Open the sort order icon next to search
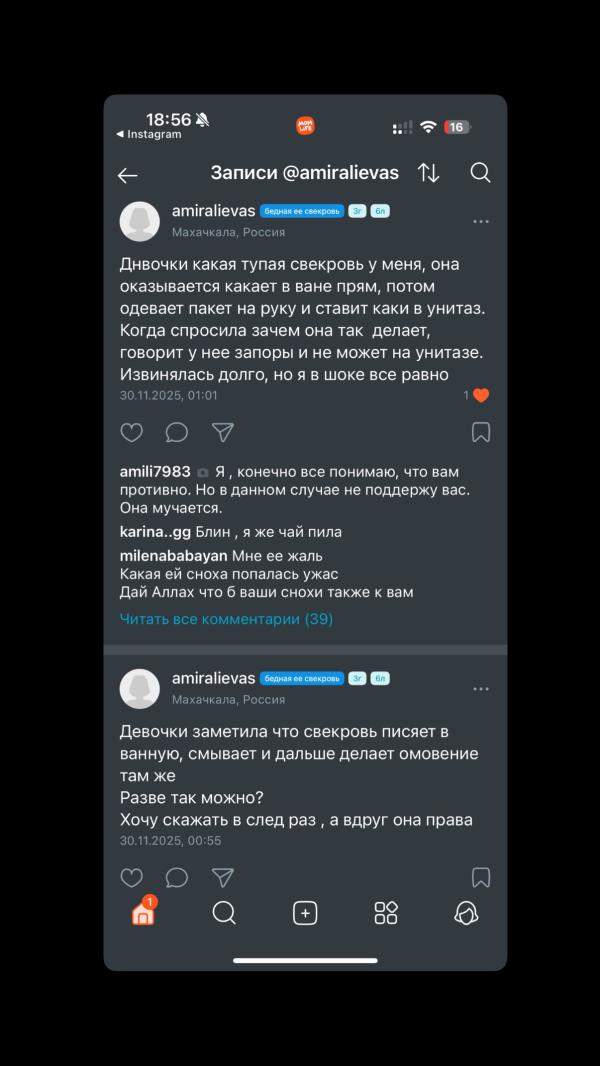The image size is (600, 1066). 429,173
